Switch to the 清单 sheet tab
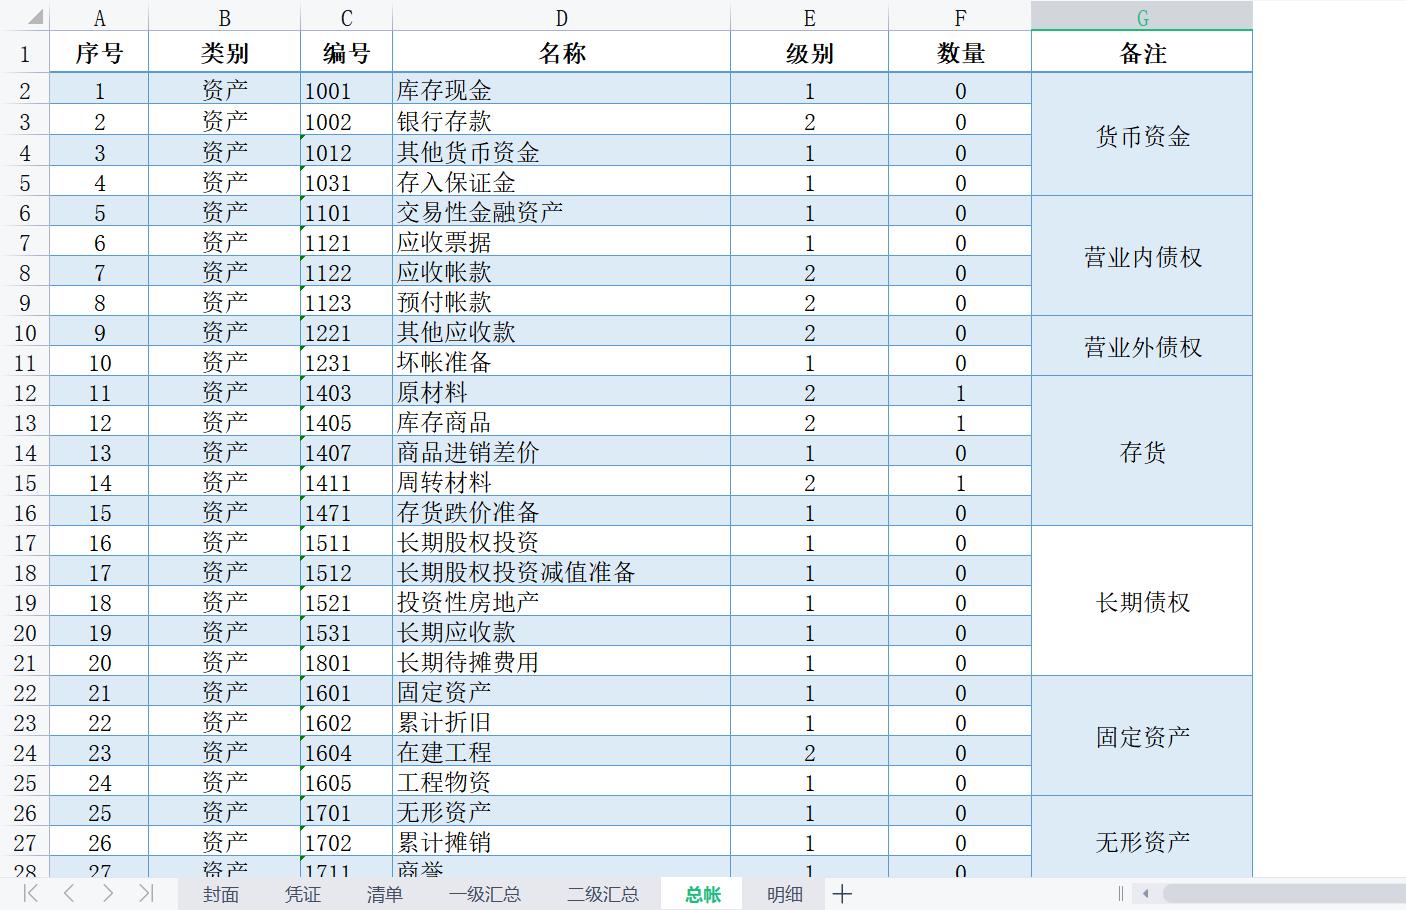This screenshot has height=910, width=1406. (x=384, y=895)
